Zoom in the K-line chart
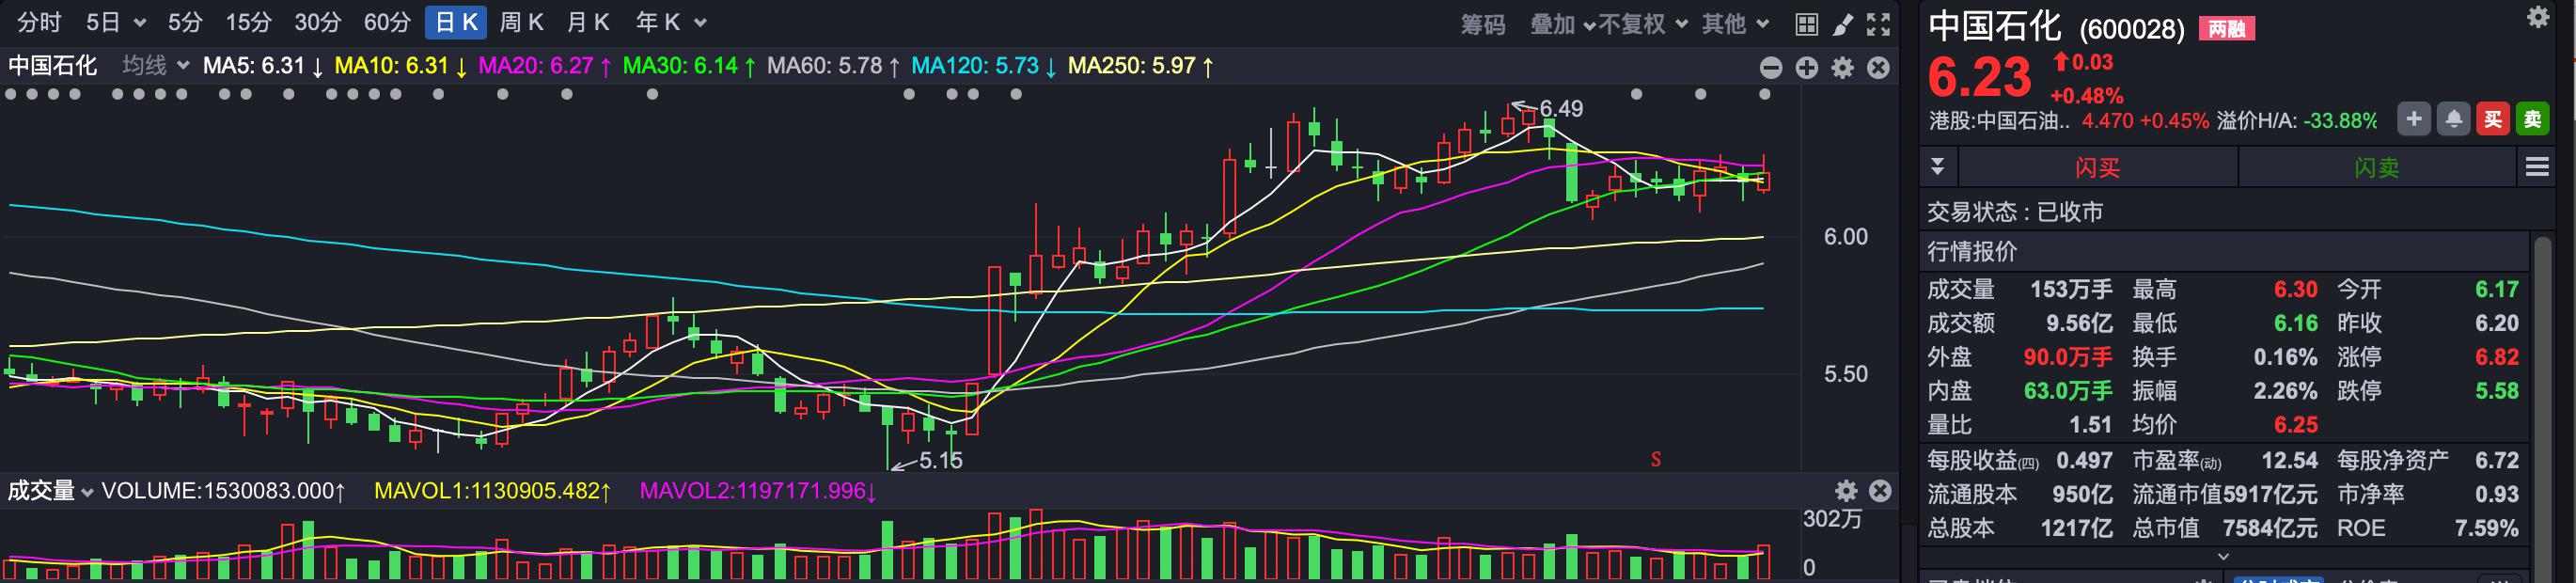This screenshot has width=2576, height=583. coord(1807,67)
